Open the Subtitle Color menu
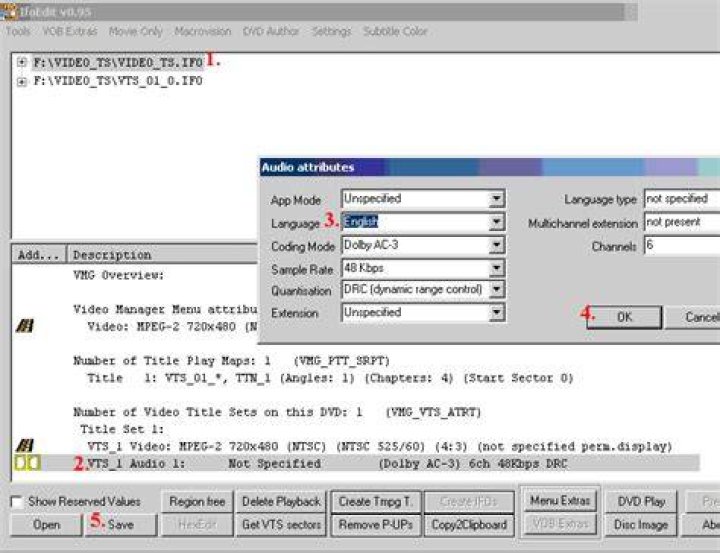Image resolution: width=720 pixels, height=553 pixels. click(395, 32)
